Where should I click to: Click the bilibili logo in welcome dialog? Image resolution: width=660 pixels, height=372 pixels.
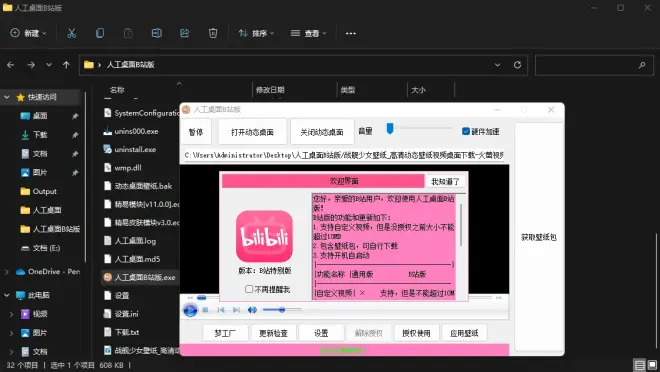(x=264, y=236)
